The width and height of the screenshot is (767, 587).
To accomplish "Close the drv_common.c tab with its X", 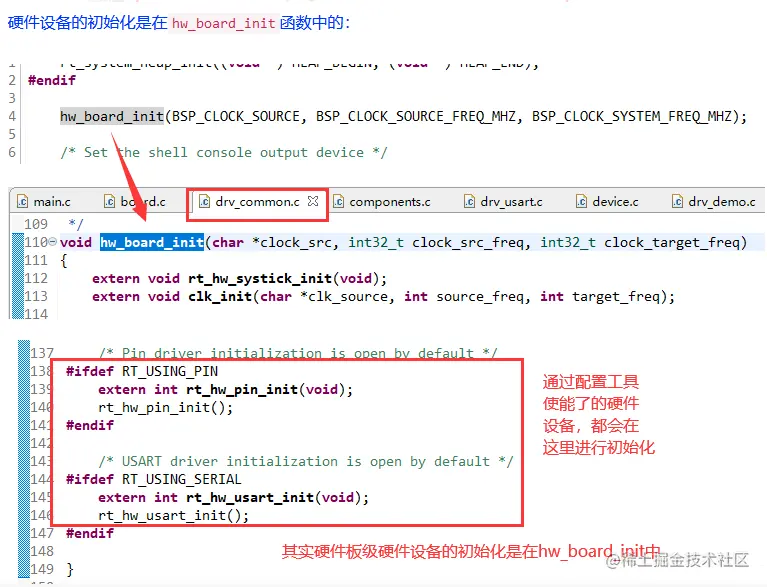I will click(x=313, y=201).
